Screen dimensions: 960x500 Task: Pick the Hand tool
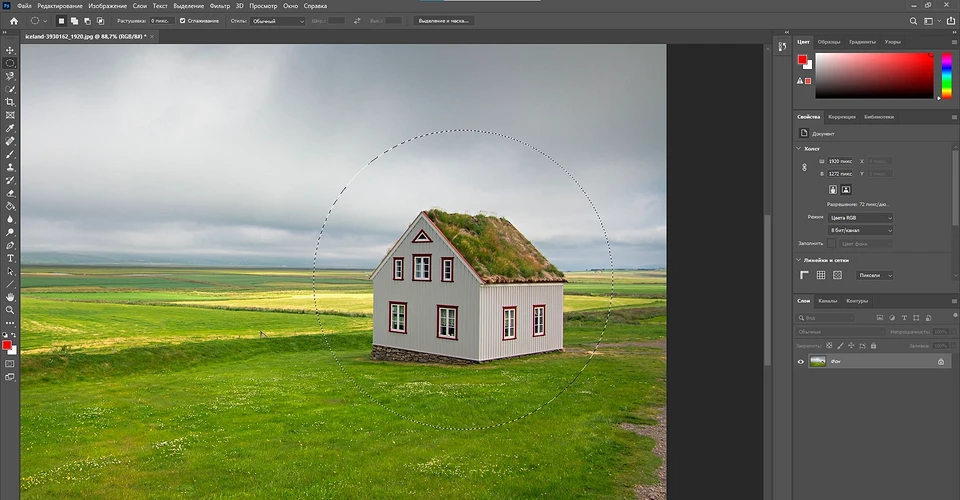point(10,297)
